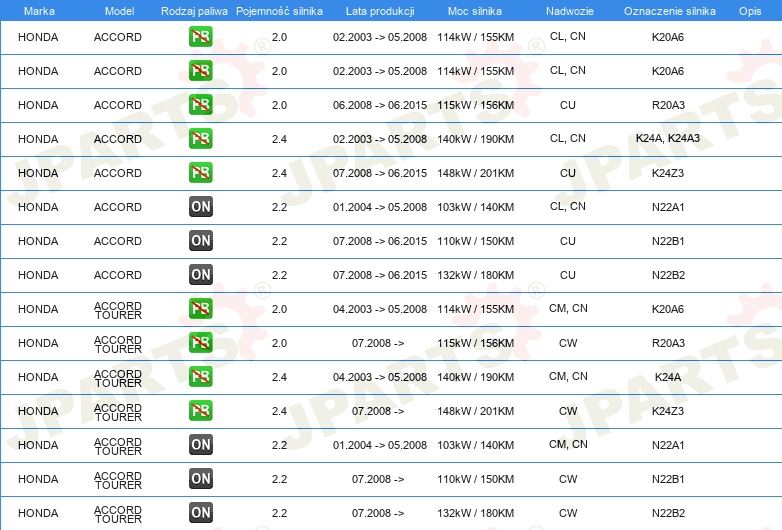Click the Opis column header
Image resolution: width=782 pixels, height=530 pixels.
pos(750,11)
